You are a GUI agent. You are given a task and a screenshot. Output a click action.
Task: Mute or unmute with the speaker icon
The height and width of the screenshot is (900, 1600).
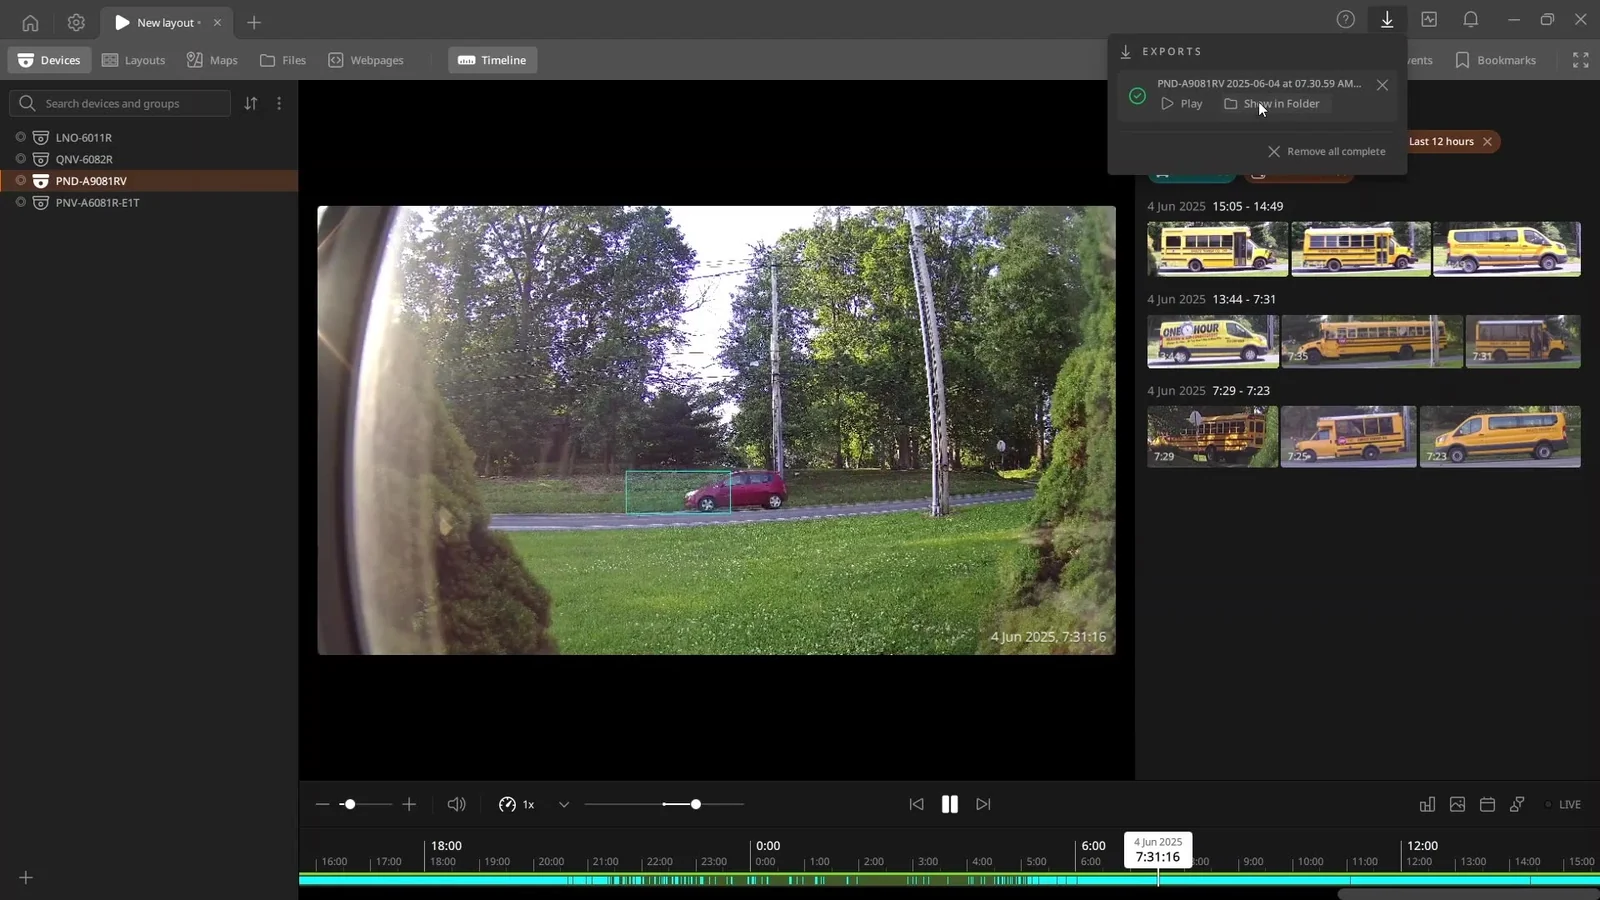[457, 804]
